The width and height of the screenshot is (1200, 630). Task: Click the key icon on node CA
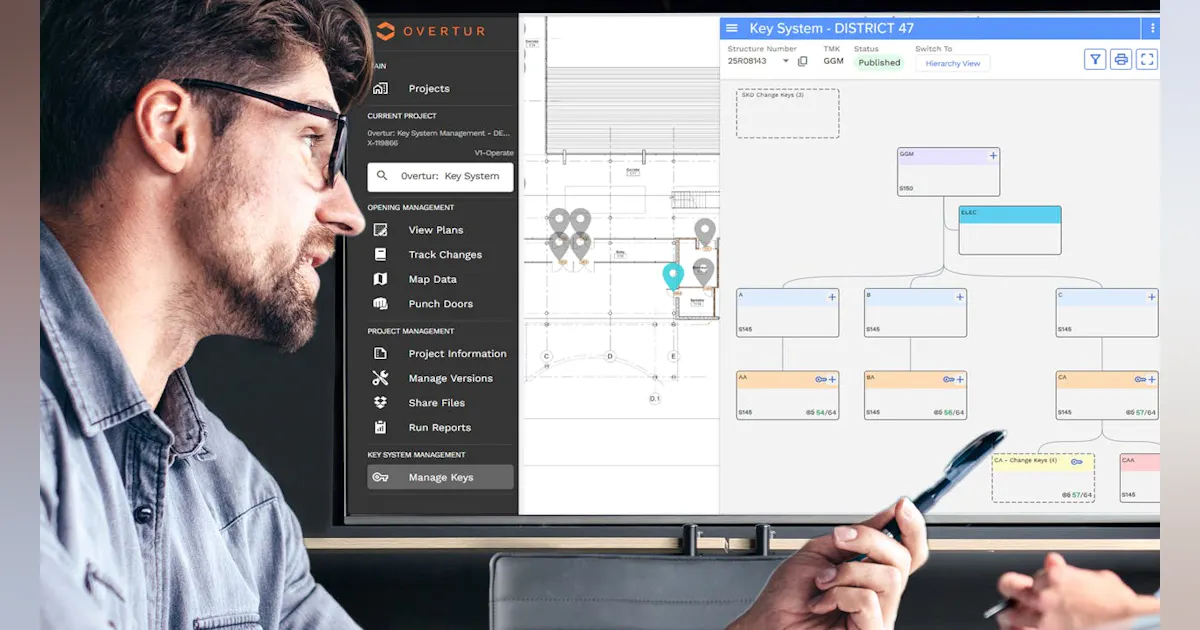[x=1141, y=379]
